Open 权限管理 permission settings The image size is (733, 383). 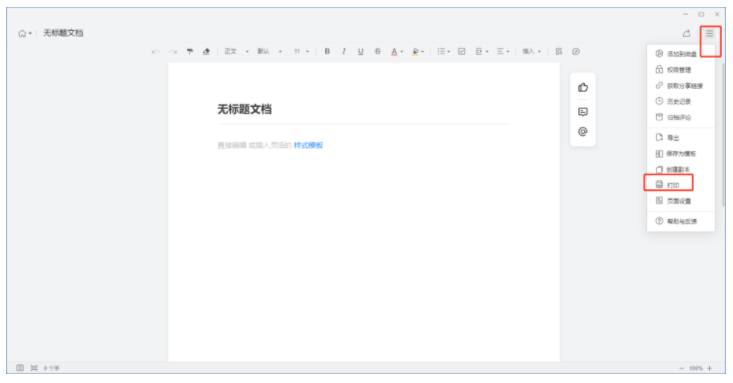681,70
